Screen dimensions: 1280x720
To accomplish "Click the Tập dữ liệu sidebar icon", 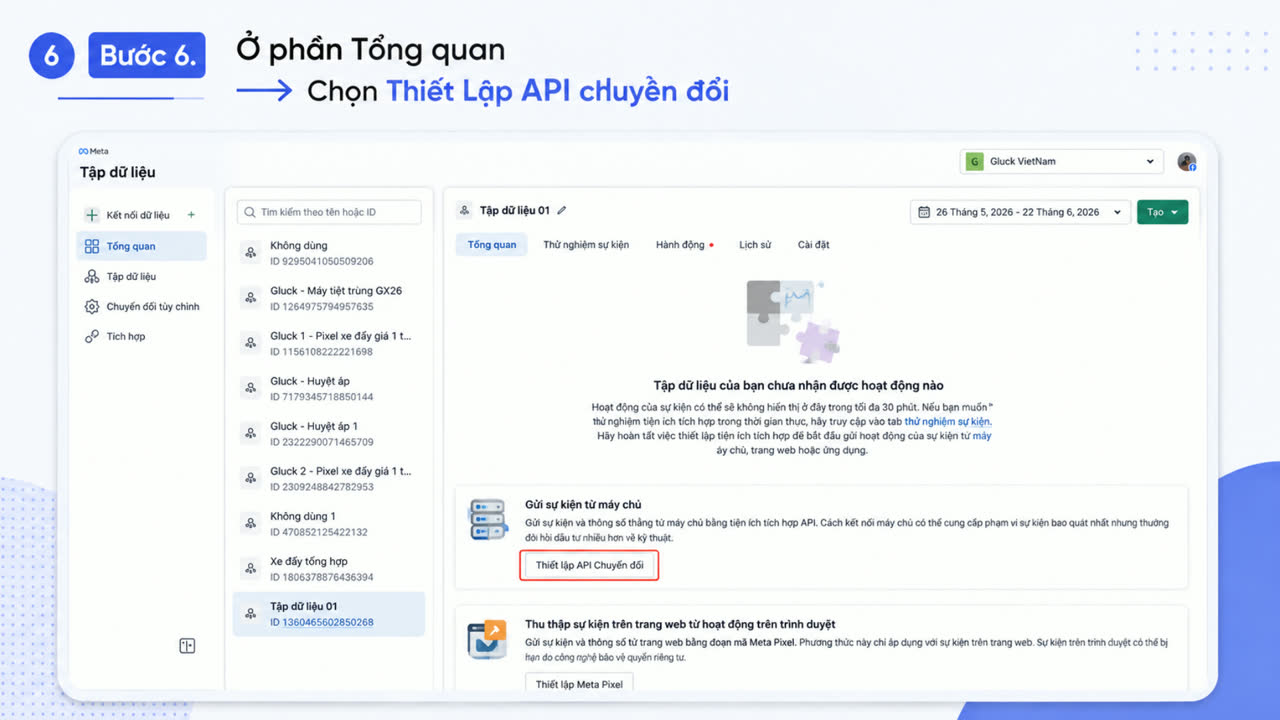I will click(92, 276).
